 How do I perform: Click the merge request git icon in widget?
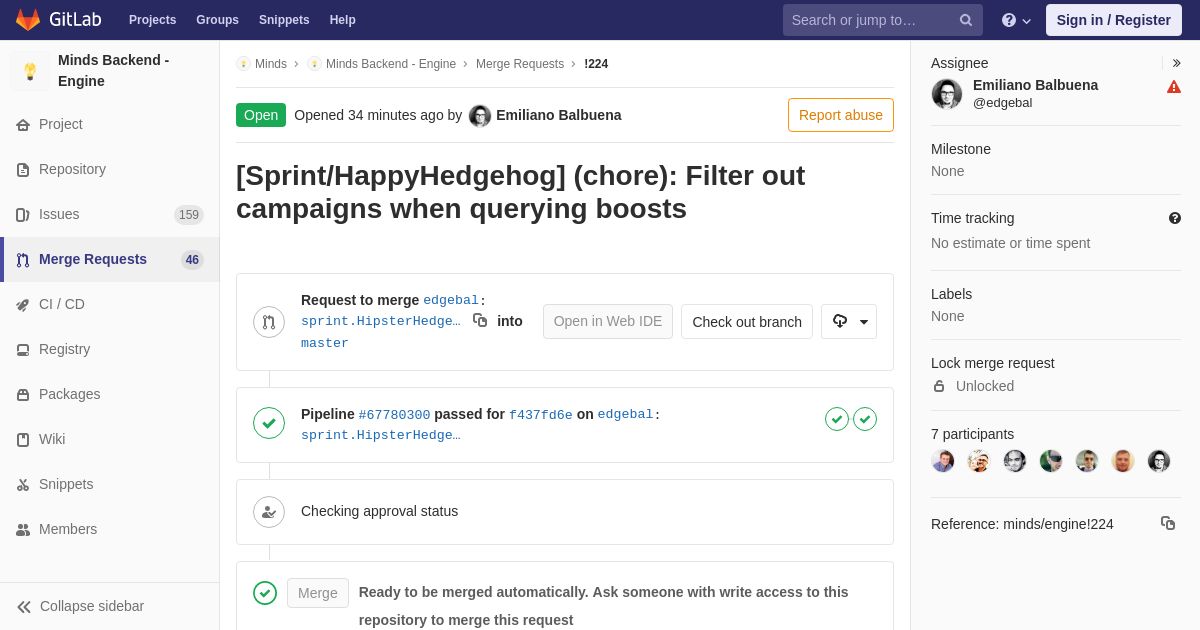[269, 322]
